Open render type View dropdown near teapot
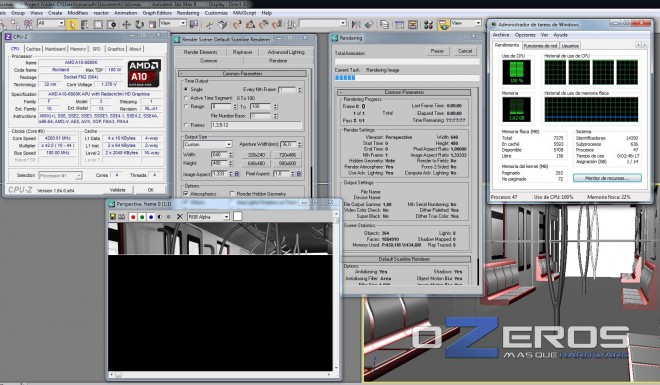The width and height of the screenshot is (660, 385). click(466, 23)
